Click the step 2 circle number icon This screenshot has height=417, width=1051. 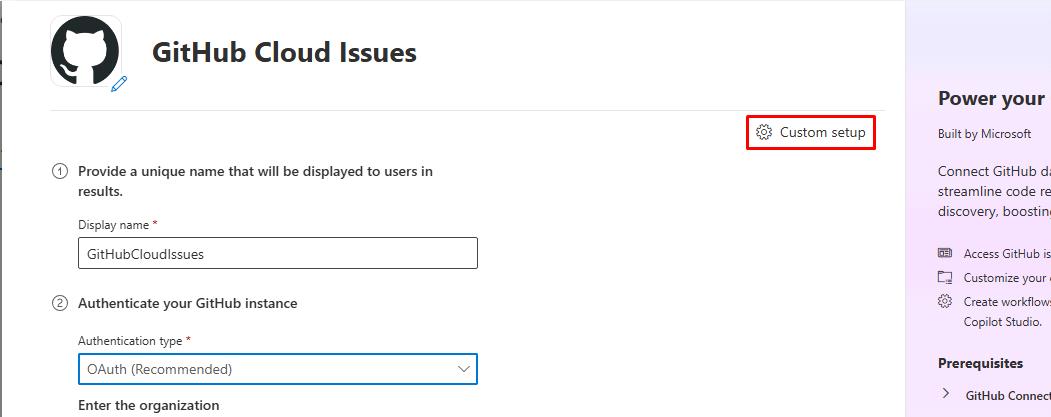tap(60, 304)
